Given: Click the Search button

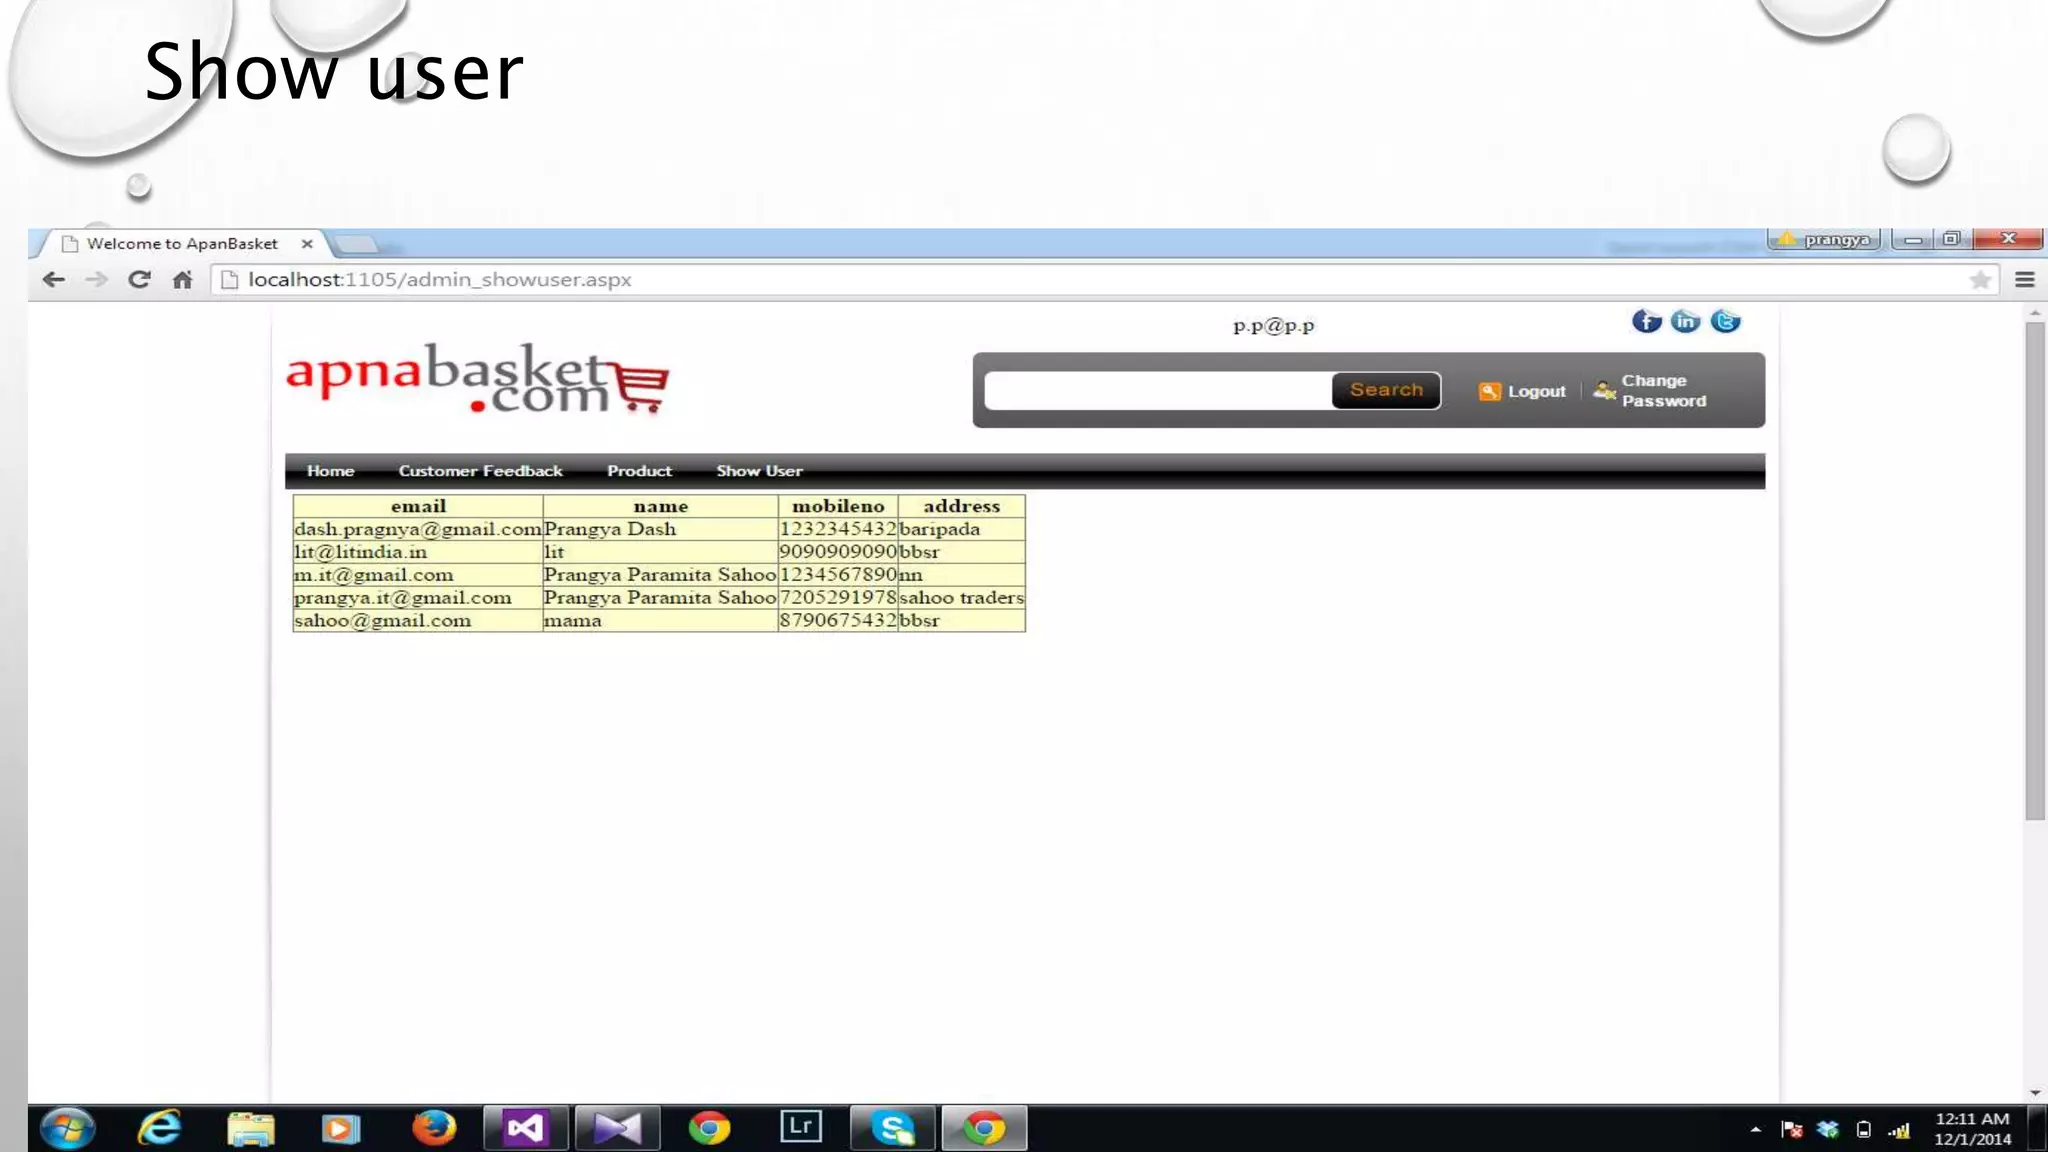Looking at the screenshot, I should [1386, 390].
